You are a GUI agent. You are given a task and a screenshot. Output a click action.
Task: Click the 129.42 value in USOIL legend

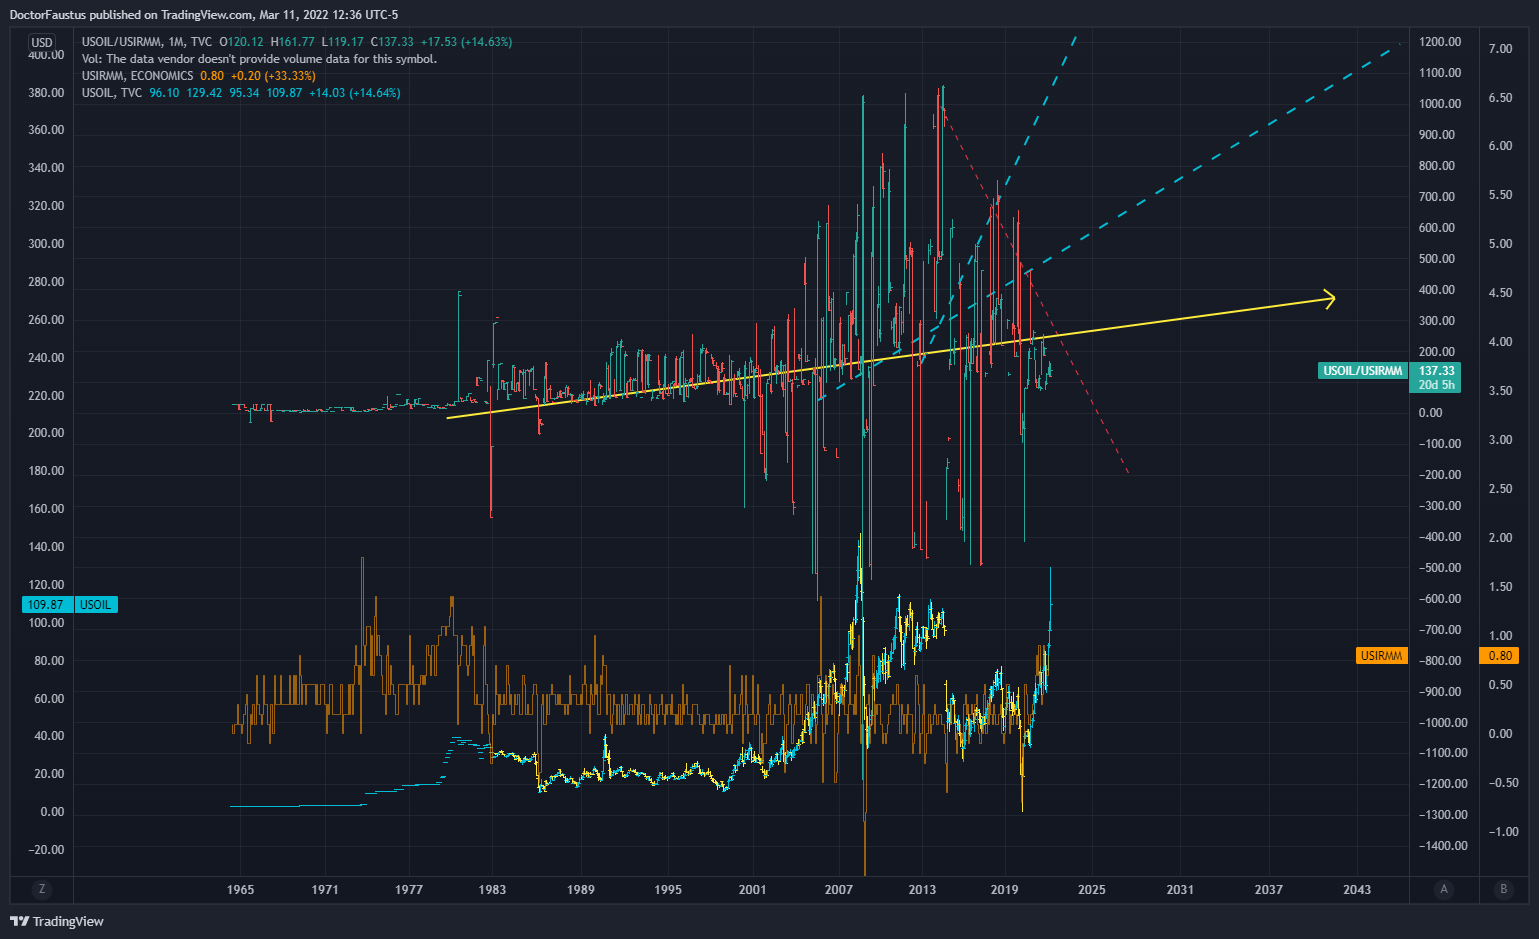click(x=204, y=93)
